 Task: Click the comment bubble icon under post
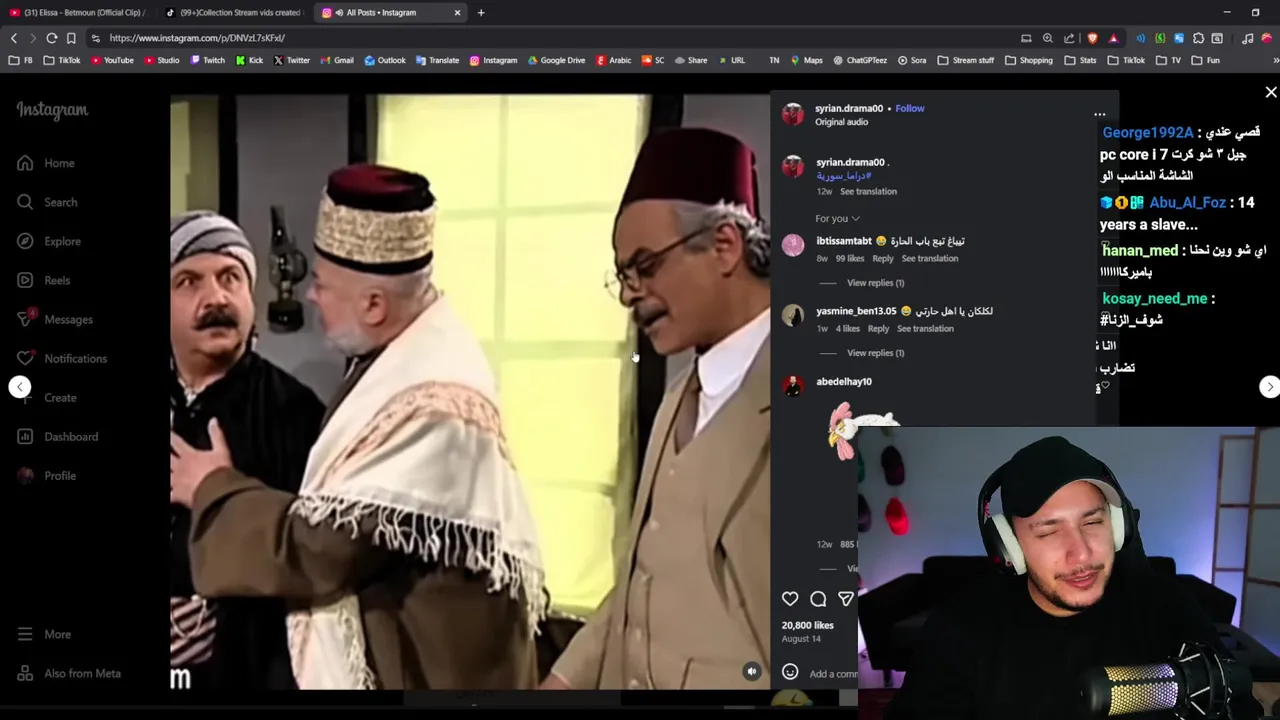818,599
